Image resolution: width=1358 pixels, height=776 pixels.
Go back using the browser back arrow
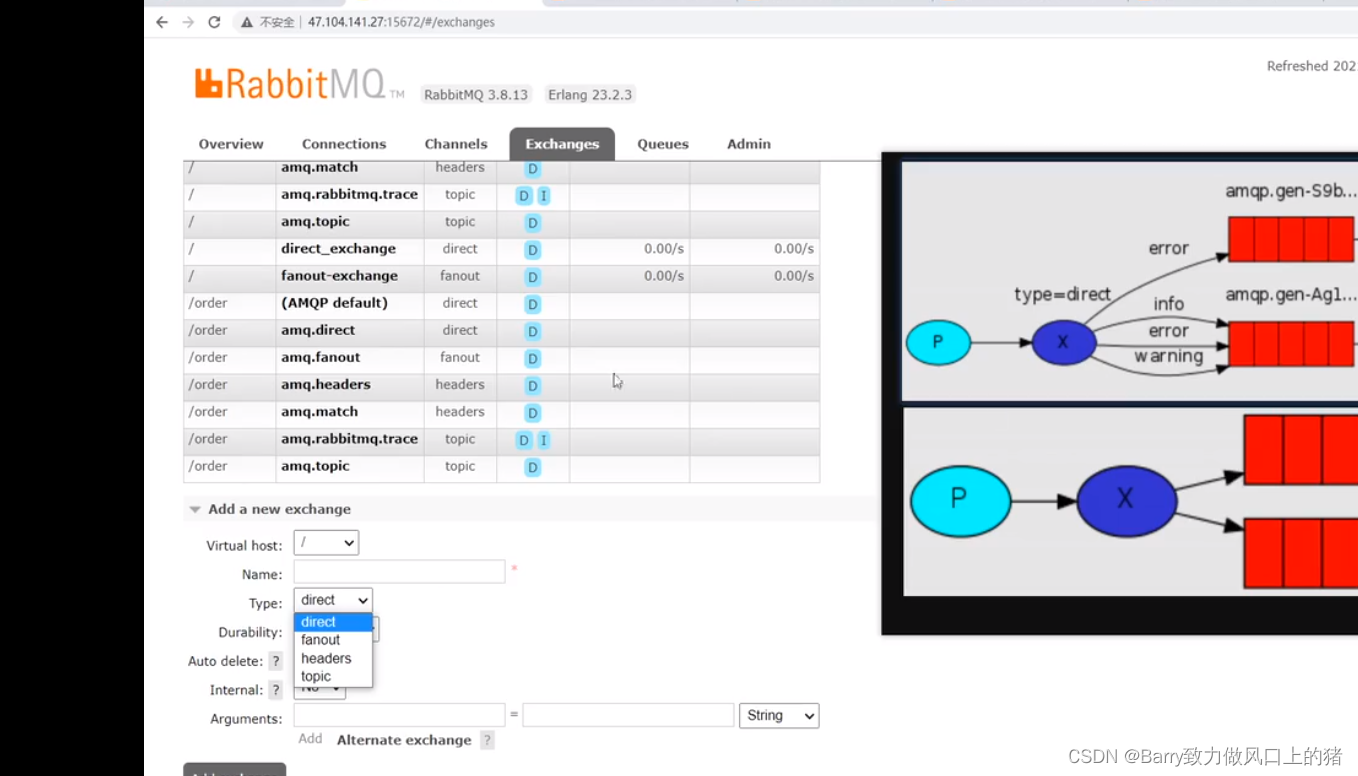pyautogui.click(x=162, y=22)
